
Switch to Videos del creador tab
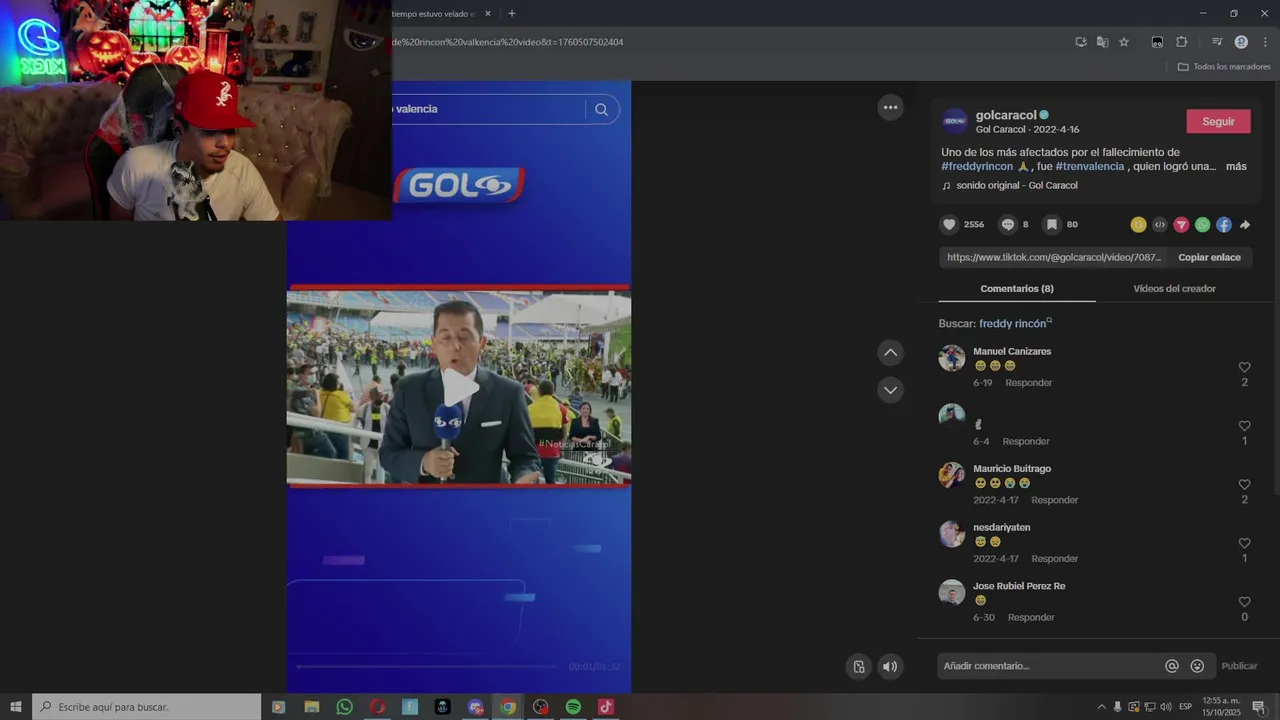pyautogui.click(x=1174, y=288)
